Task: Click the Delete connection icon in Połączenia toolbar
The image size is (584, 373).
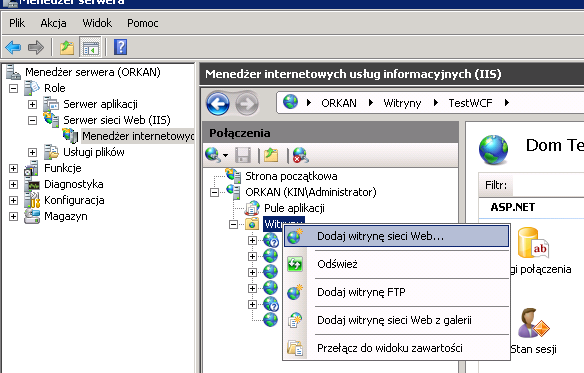Action: [x=300, y=155]
